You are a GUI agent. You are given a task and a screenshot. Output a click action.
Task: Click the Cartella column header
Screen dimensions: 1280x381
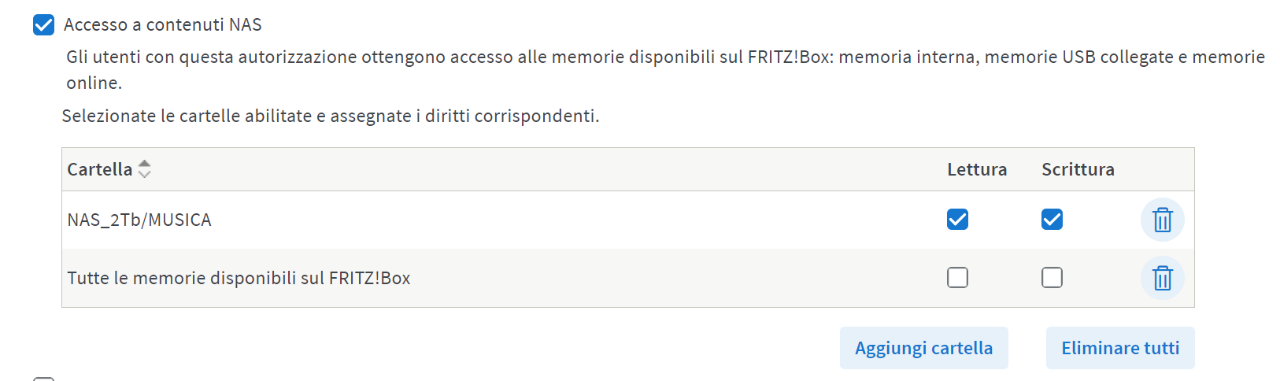point(99,170)
